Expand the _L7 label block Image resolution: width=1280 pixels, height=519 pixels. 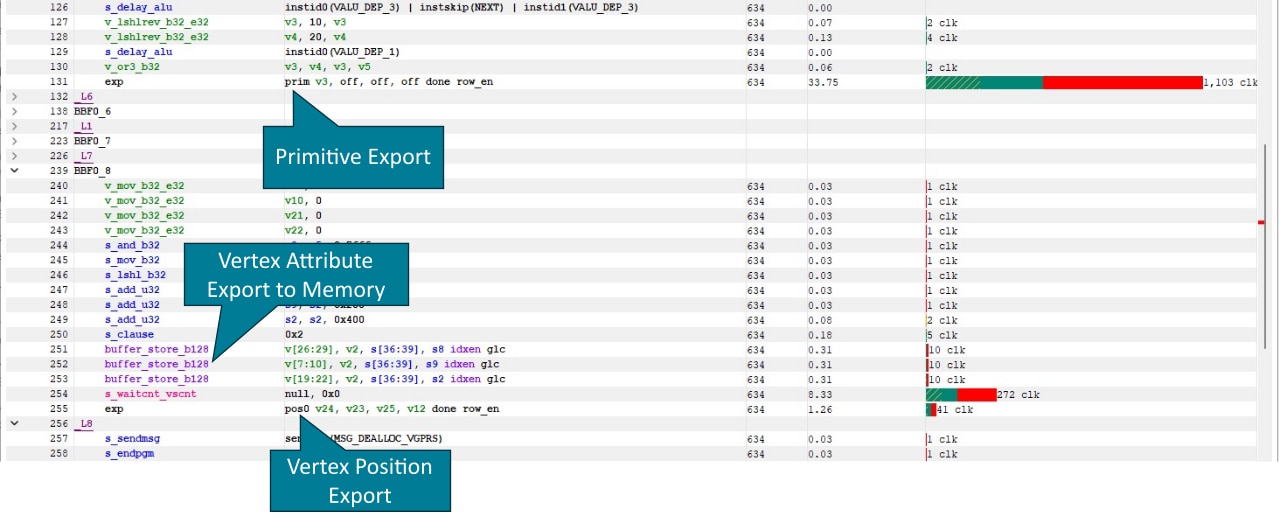click(x=14, y=156)
